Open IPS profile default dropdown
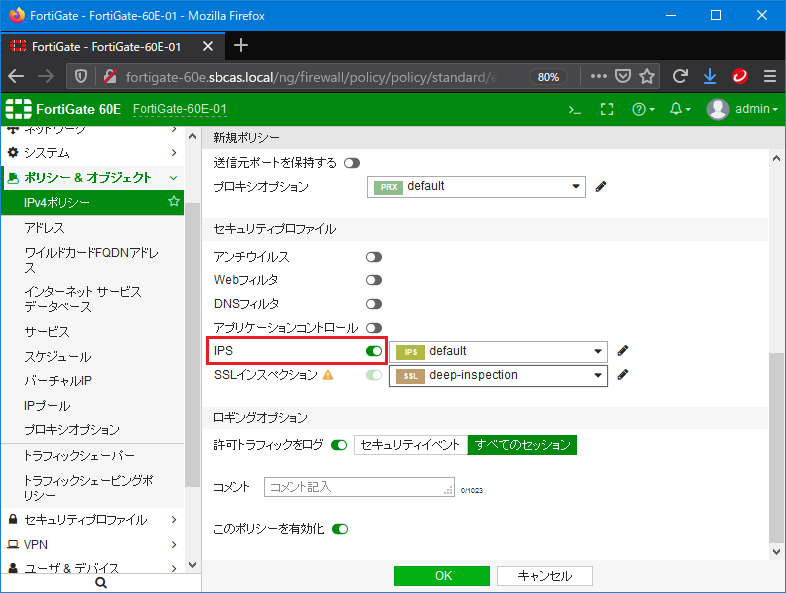 tap(498, 351)
